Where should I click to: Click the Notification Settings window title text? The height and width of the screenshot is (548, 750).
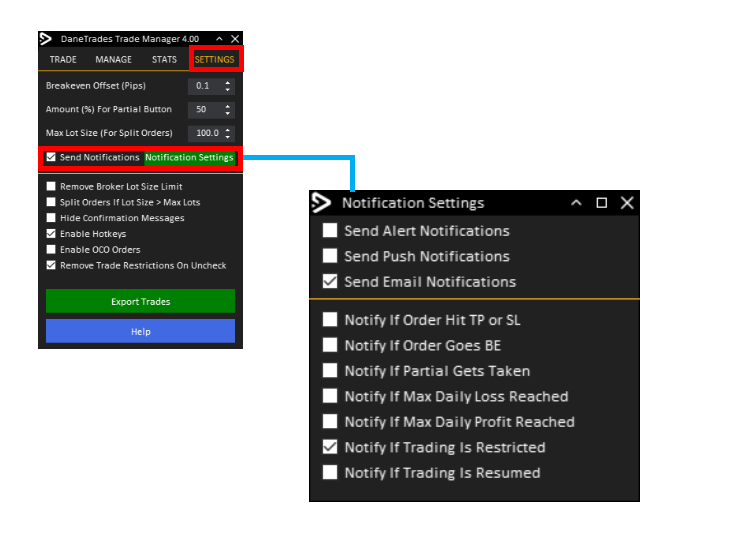tap(413, 203)
